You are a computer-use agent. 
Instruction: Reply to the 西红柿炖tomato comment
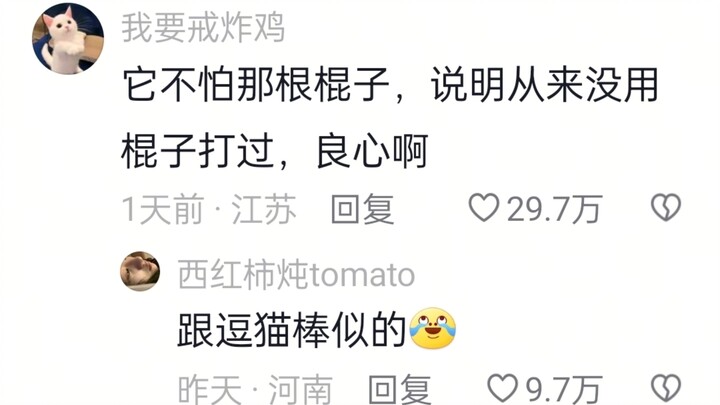399,389
